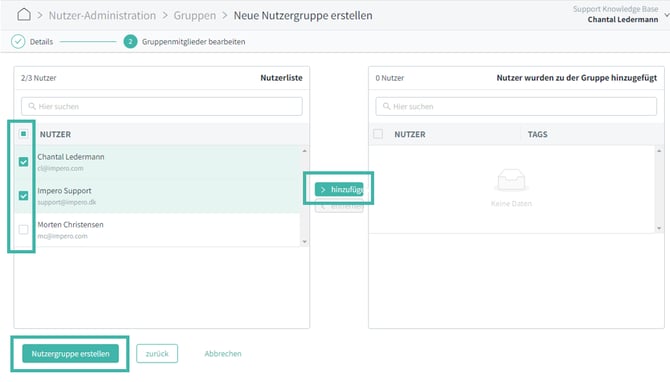Click search field in added users panel
The image size is (670, 382).
[x=516, y=106]
